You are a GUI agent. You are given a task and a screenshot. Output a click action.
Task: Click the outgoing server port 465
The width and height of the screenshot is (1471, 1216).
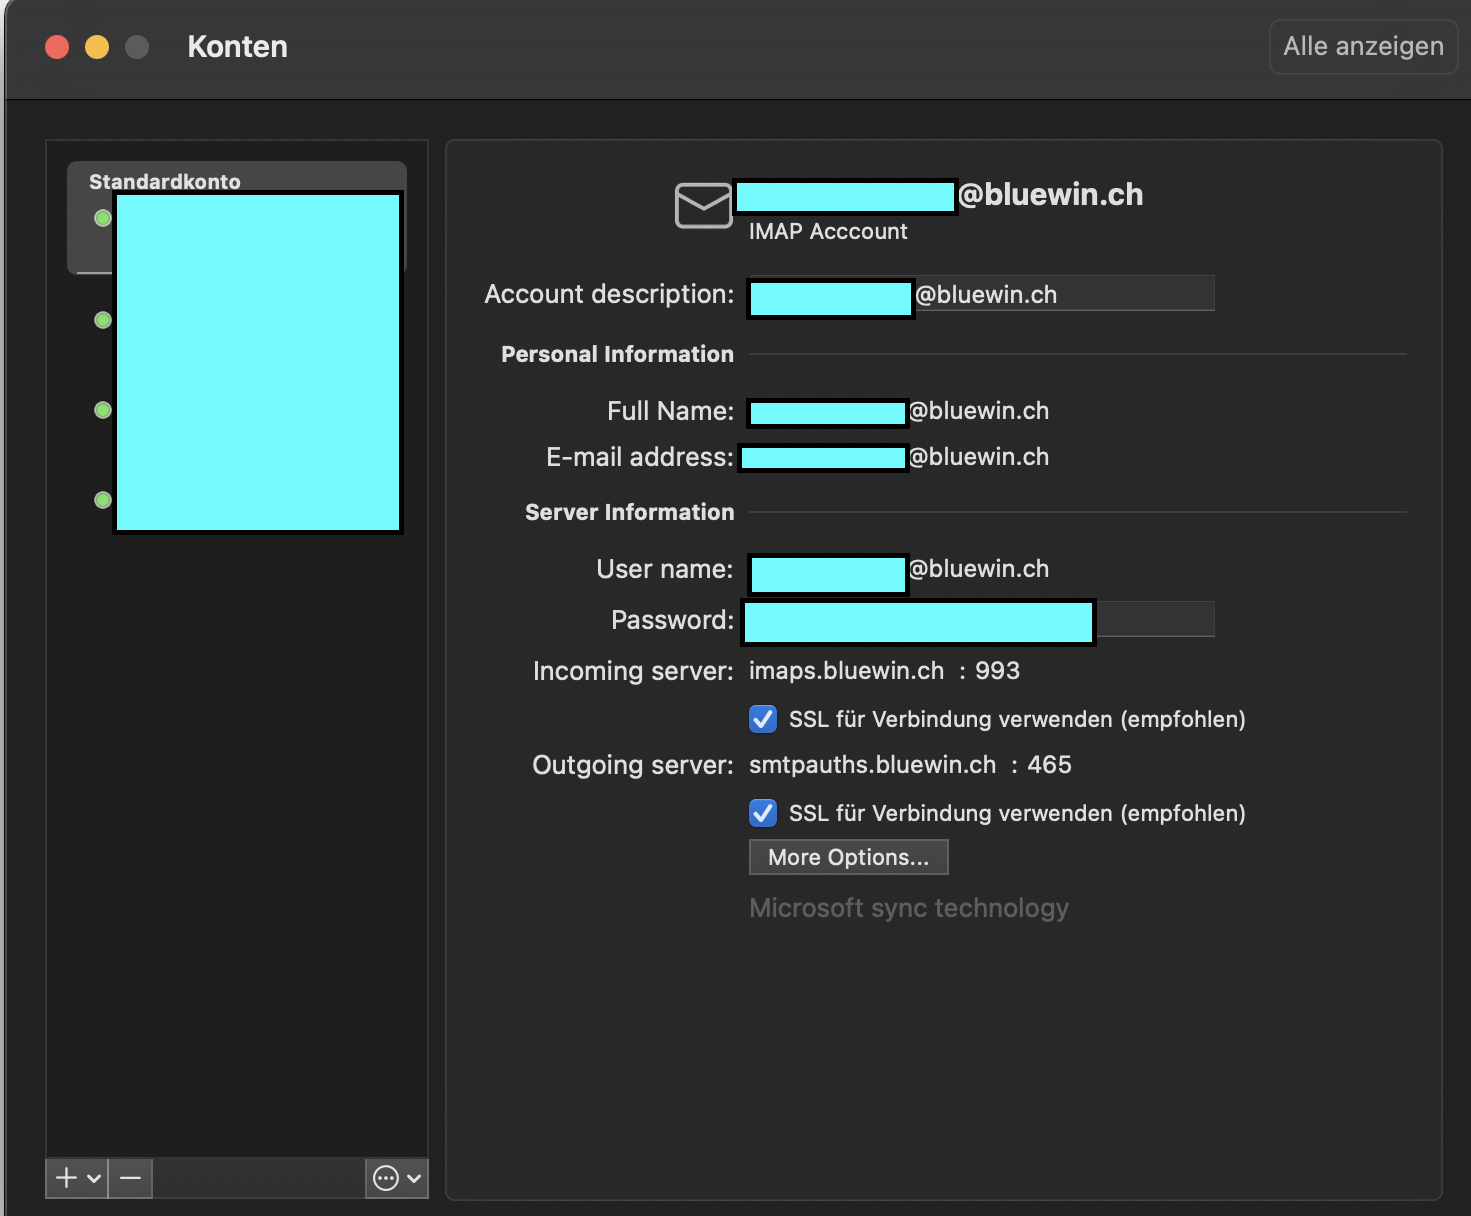point(1049,765)
